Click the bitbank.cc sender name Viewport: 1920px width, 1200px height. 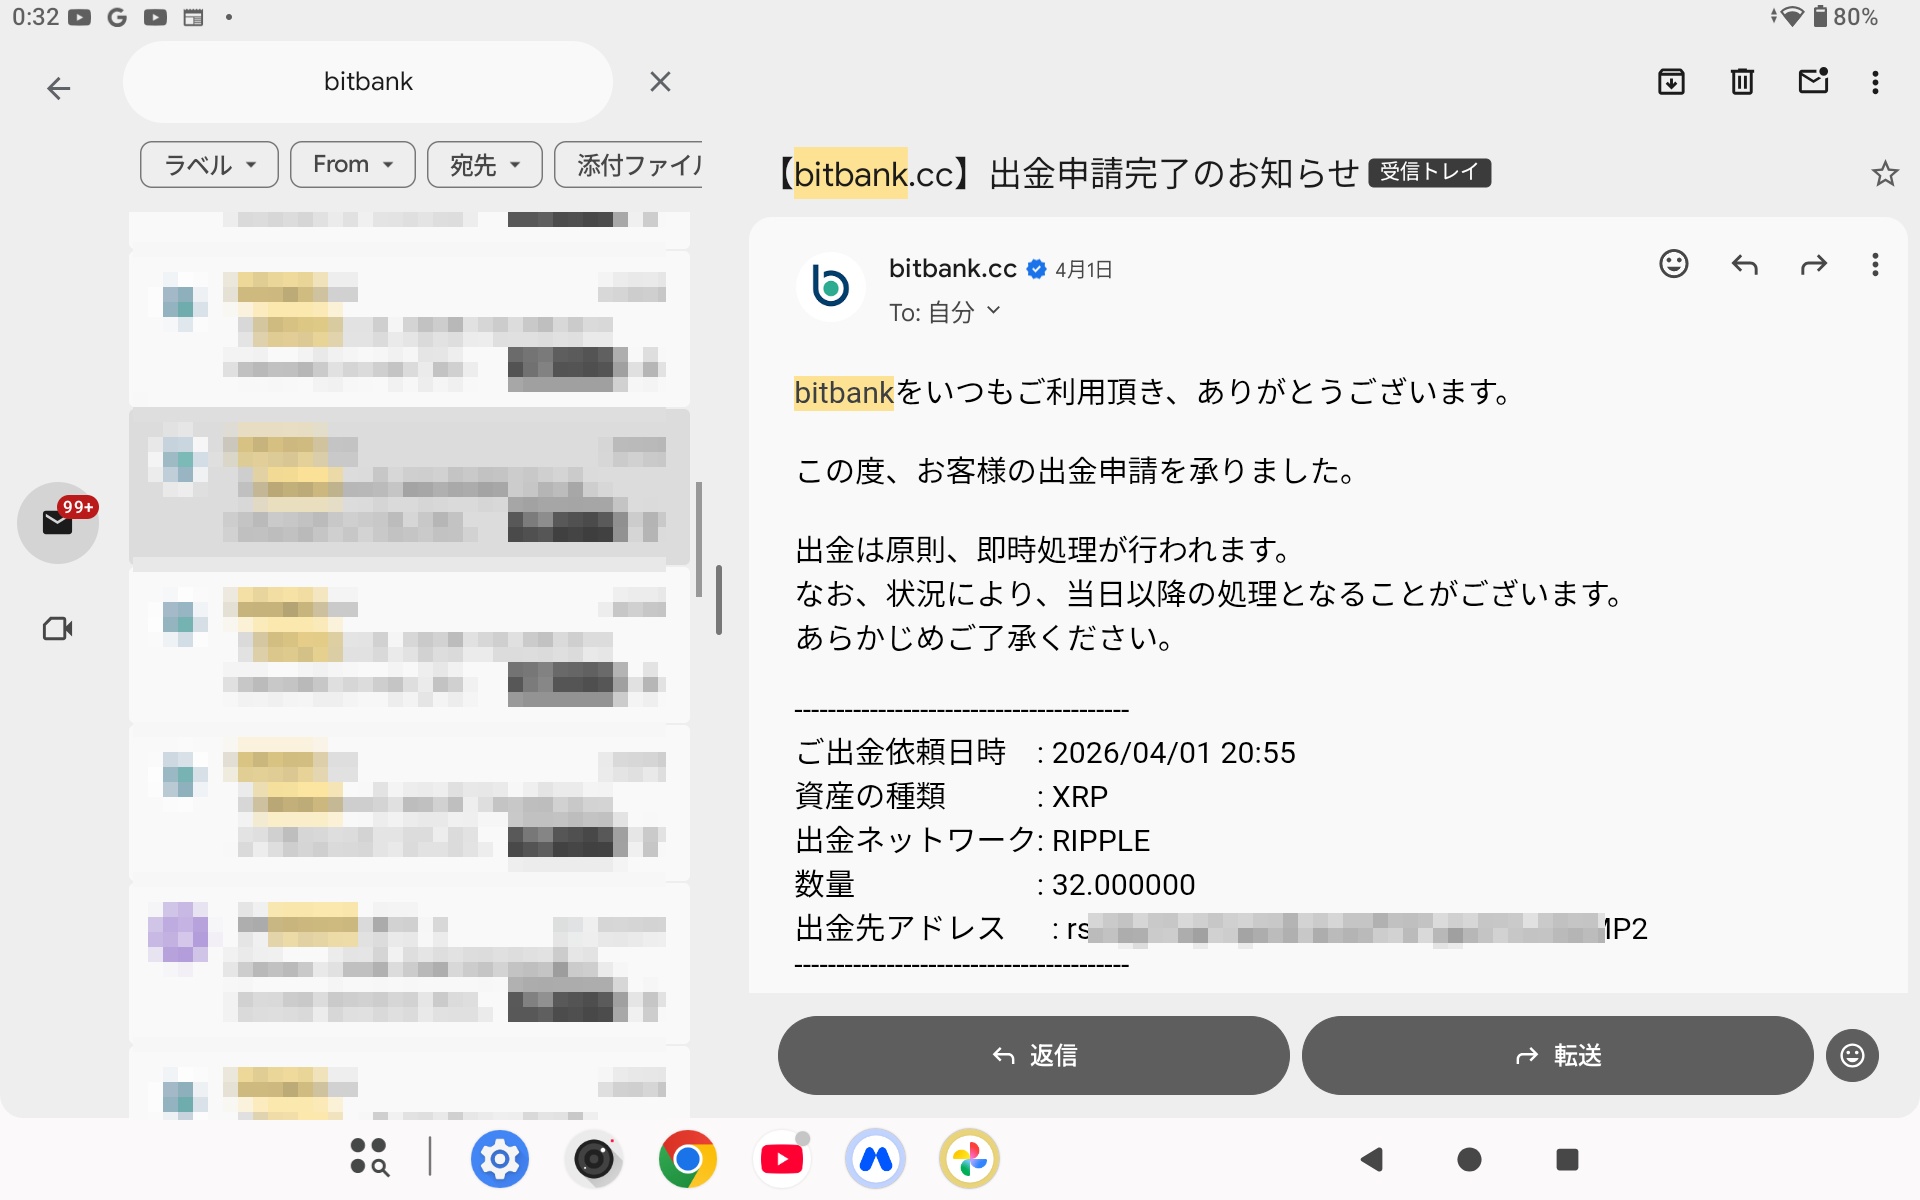[952, 268]
